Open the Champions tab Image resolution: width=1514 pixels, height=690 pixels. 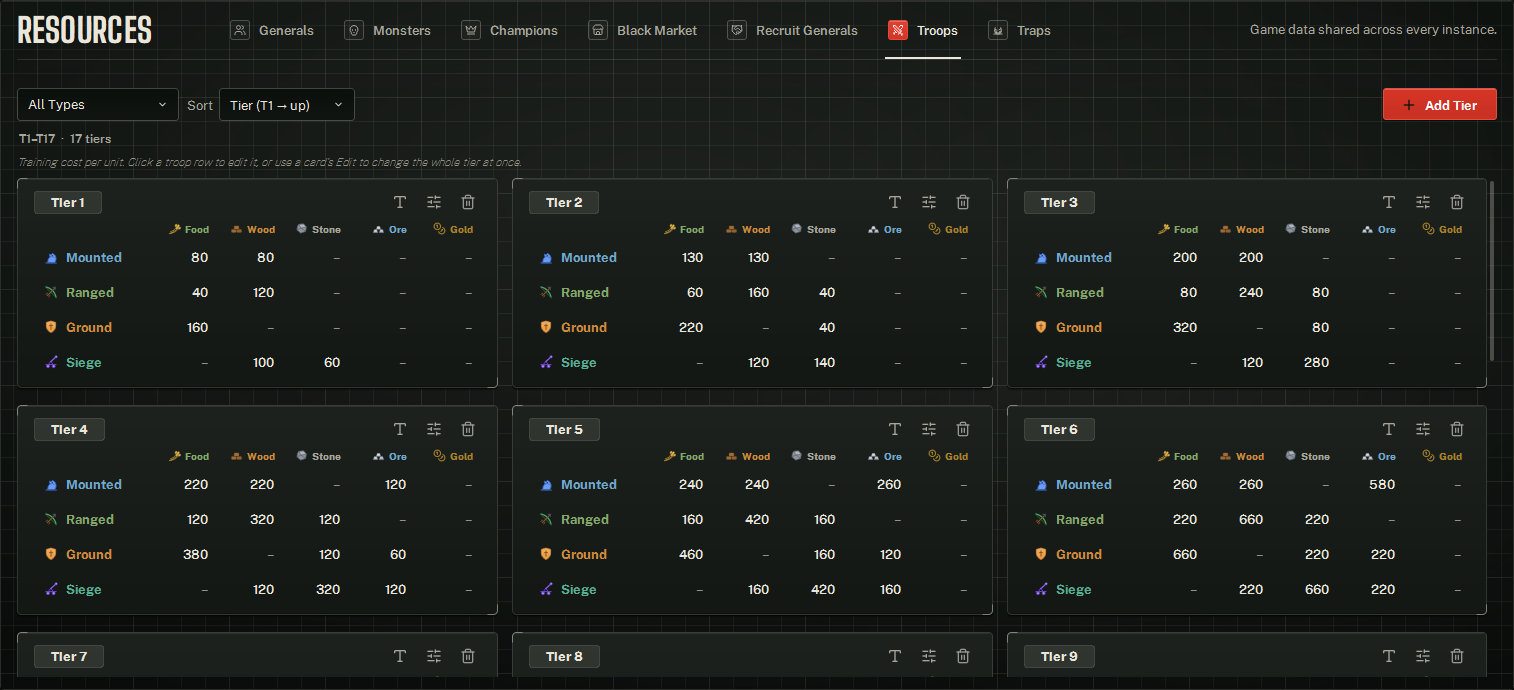coord(510,30)
